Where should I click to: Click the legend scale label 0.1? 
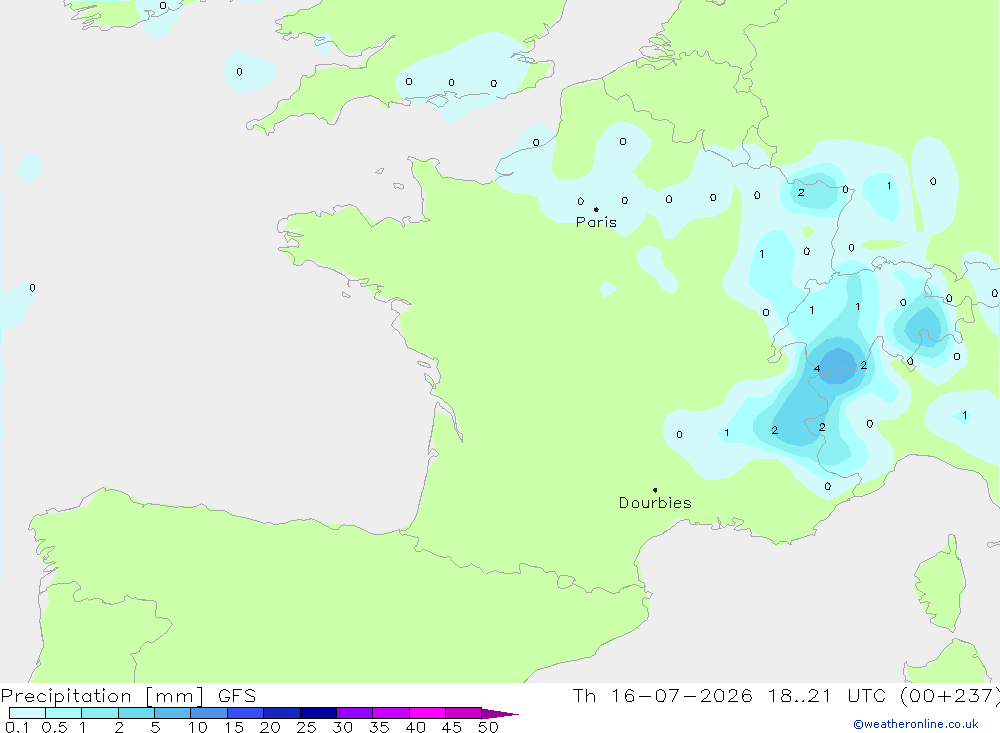pos(17,727)
